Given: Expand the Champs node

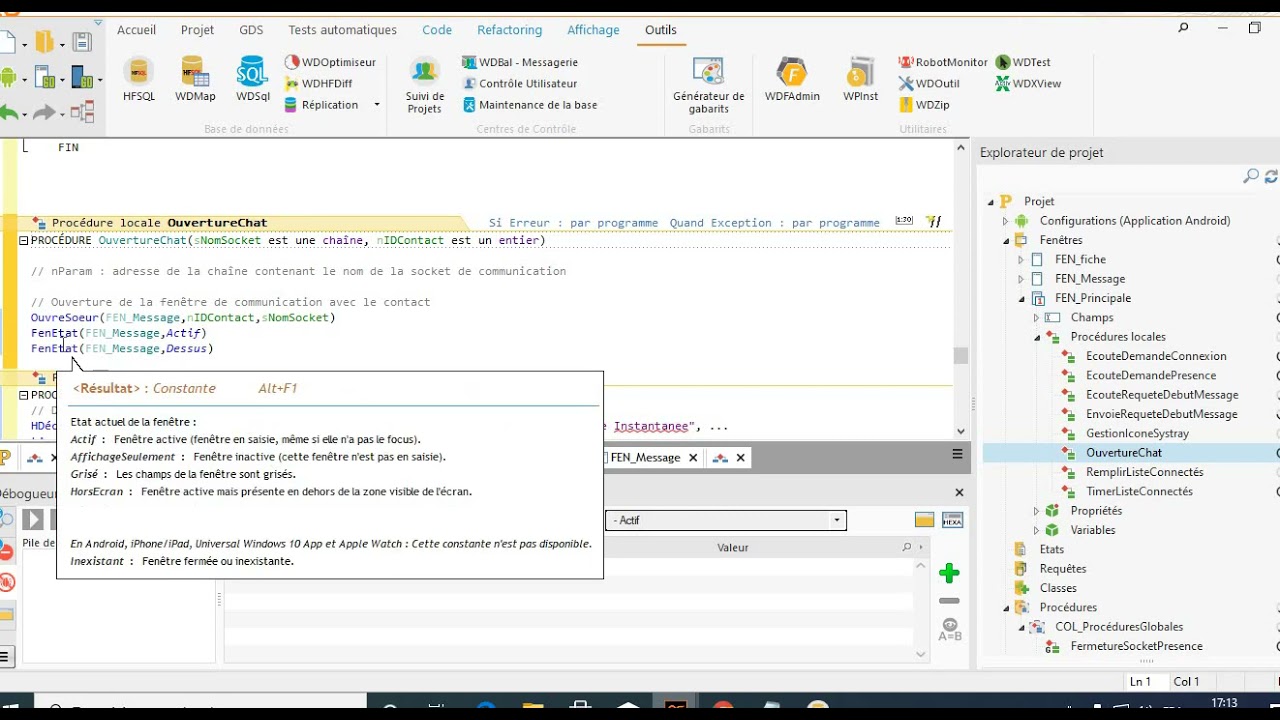Looking at the screenshot, I should (1036, 318).
